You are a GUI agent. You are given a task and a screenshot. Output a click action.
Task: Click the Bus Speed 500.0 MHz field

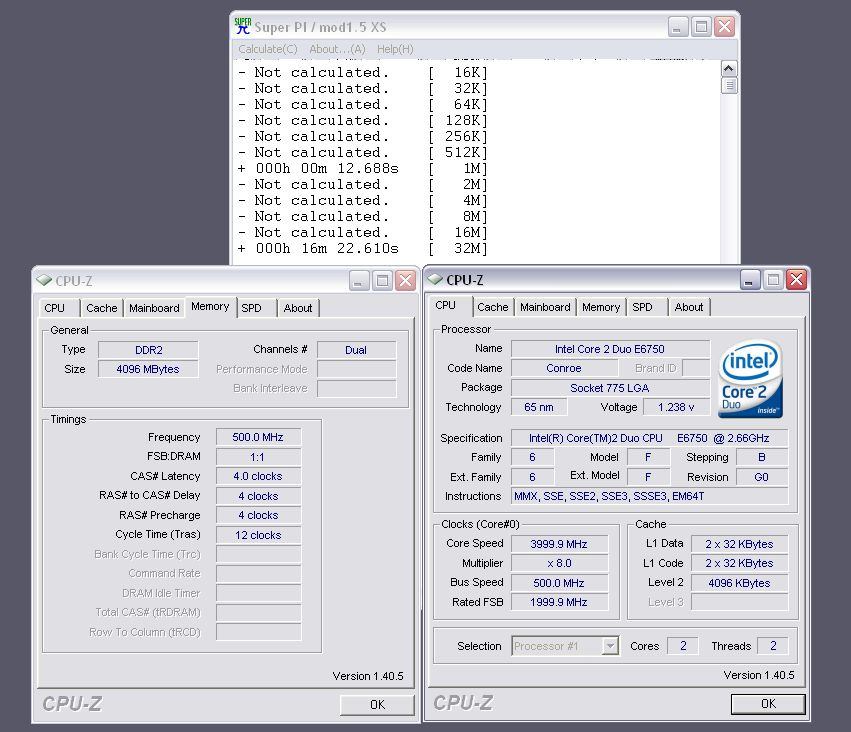(559, 583)
